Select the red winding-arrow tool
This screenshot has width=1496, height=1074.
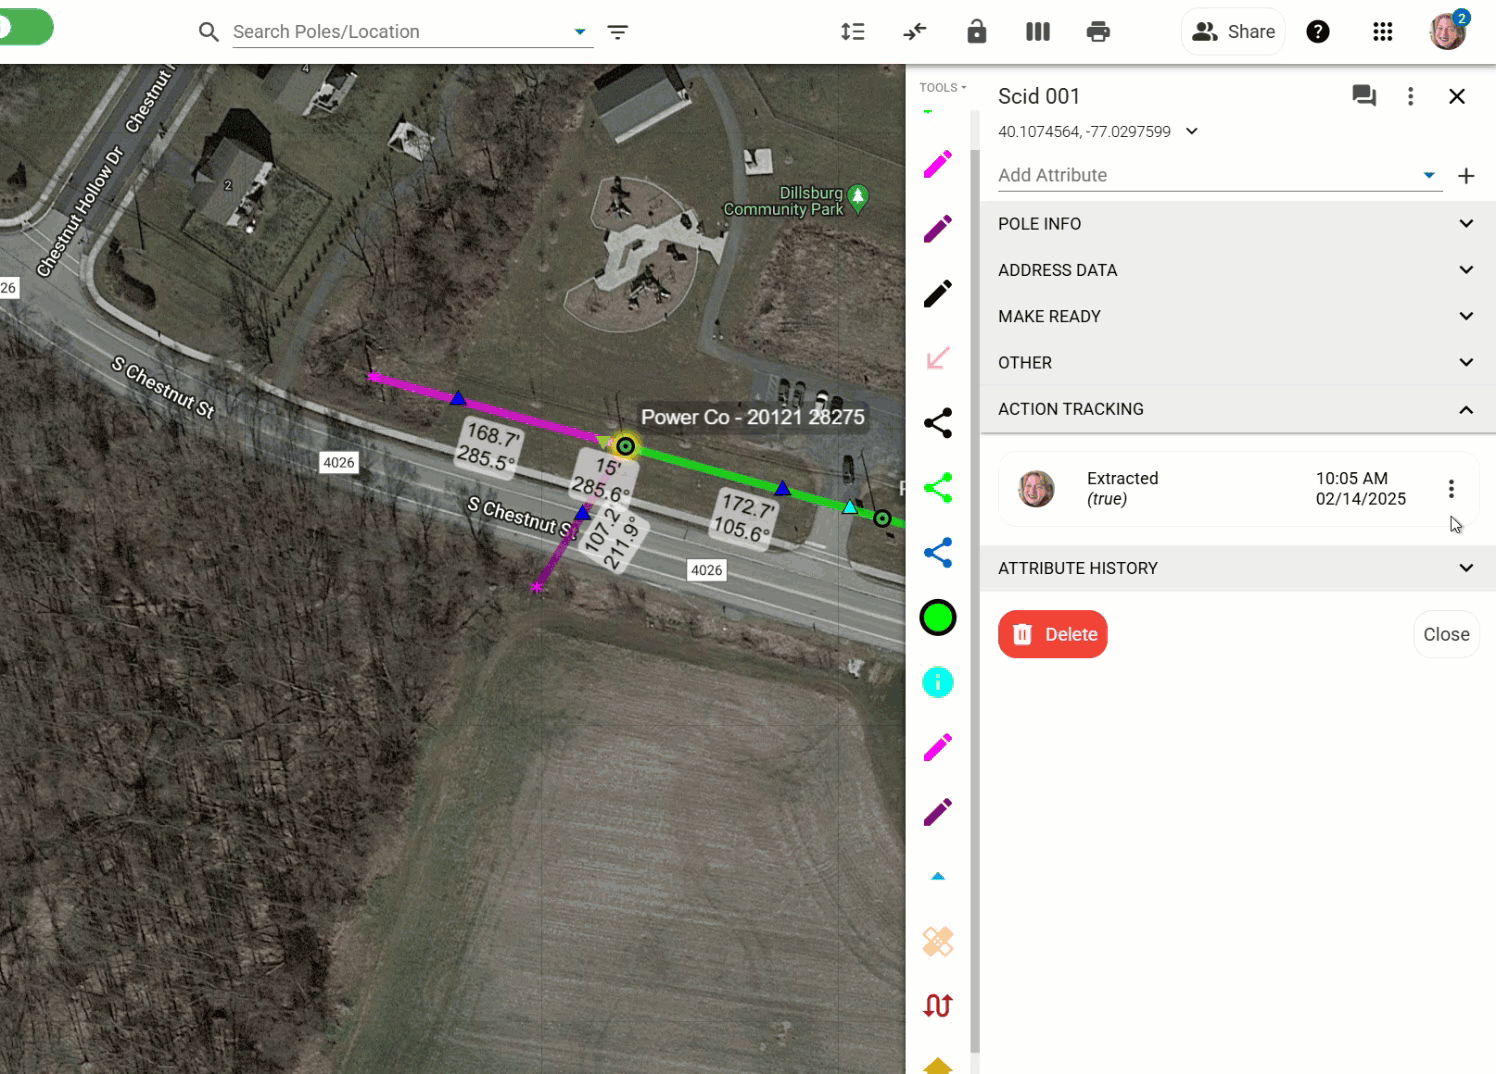[937, 1005]
